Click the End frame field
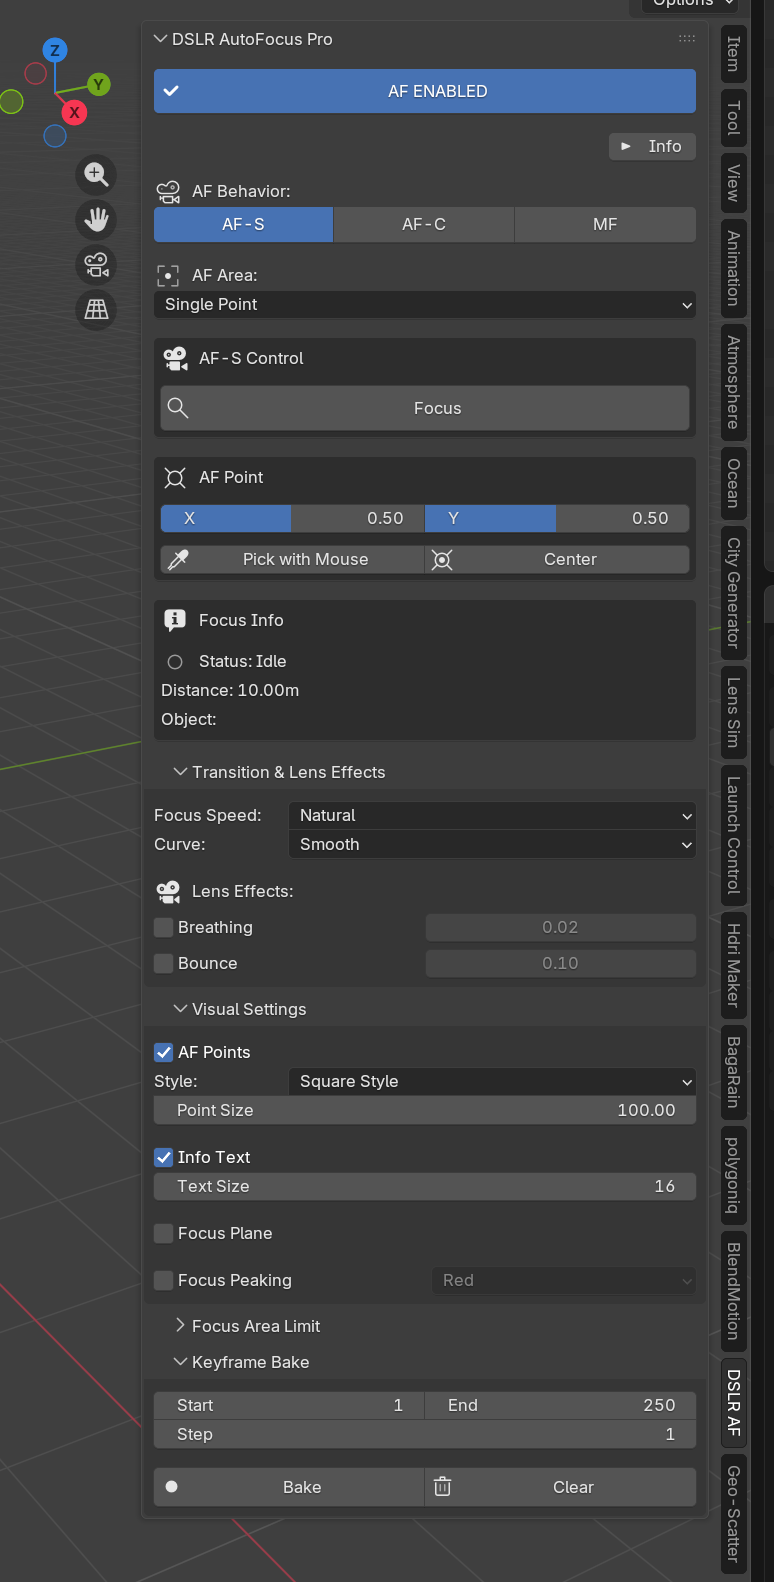774x1582 pixels. point(561,1405)
